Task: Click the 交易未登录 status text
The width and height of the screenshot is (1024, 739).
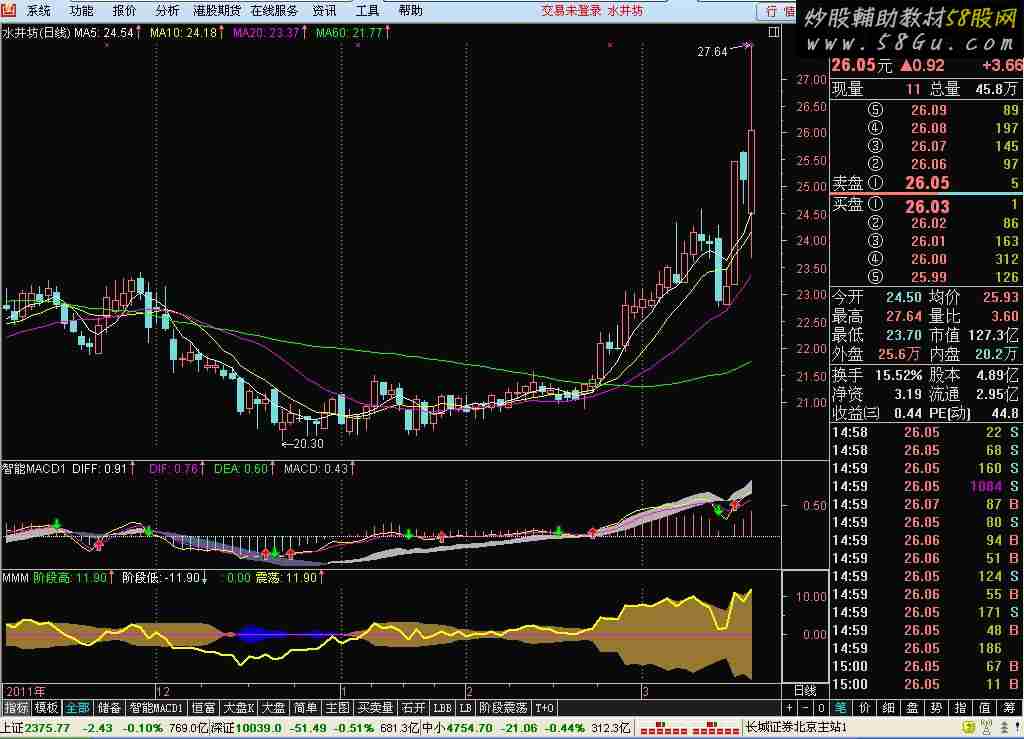Action: click(x=571, y=10)
